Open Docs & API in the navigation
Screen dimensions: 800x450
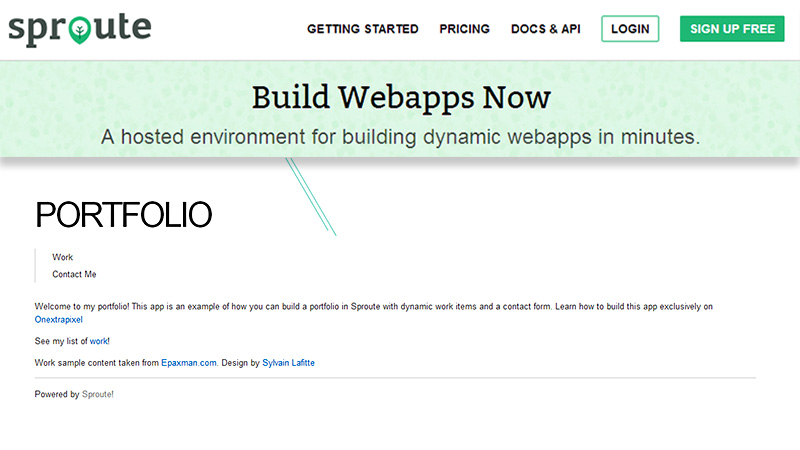[x=545, y=29]
